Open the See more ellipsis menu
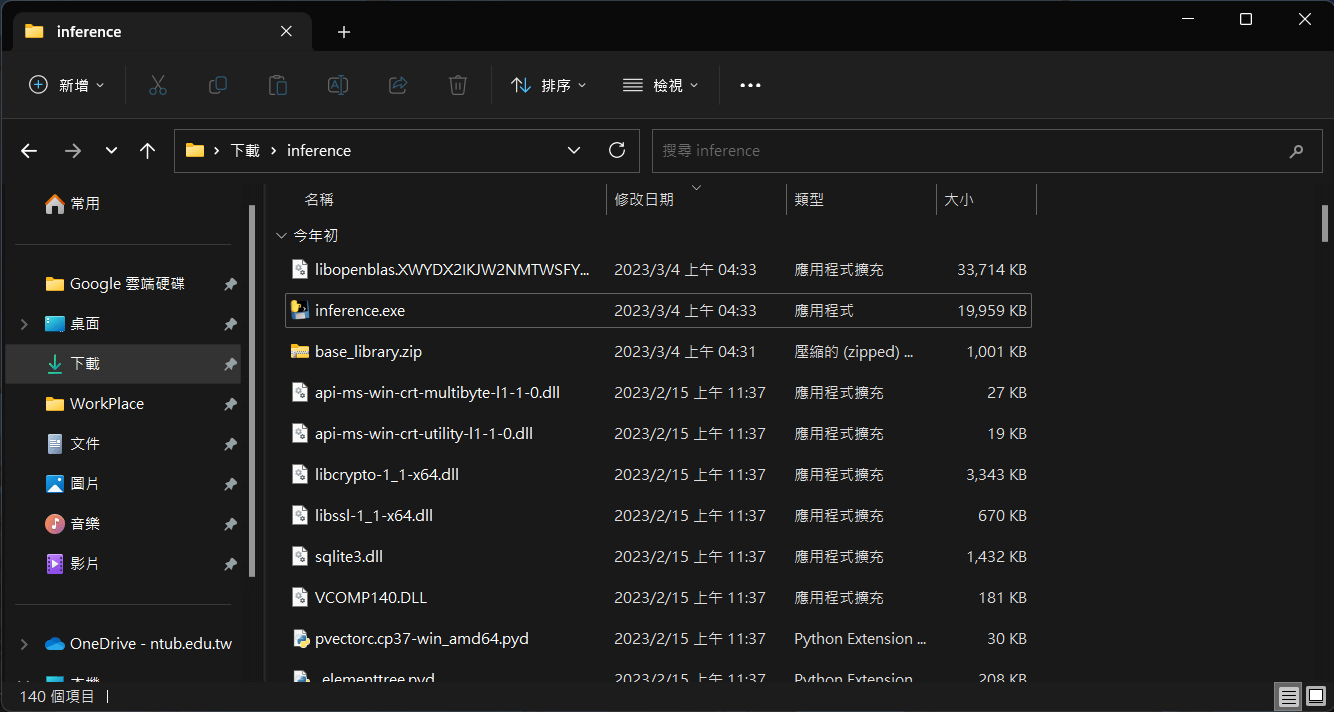 (x=750, y=86)
